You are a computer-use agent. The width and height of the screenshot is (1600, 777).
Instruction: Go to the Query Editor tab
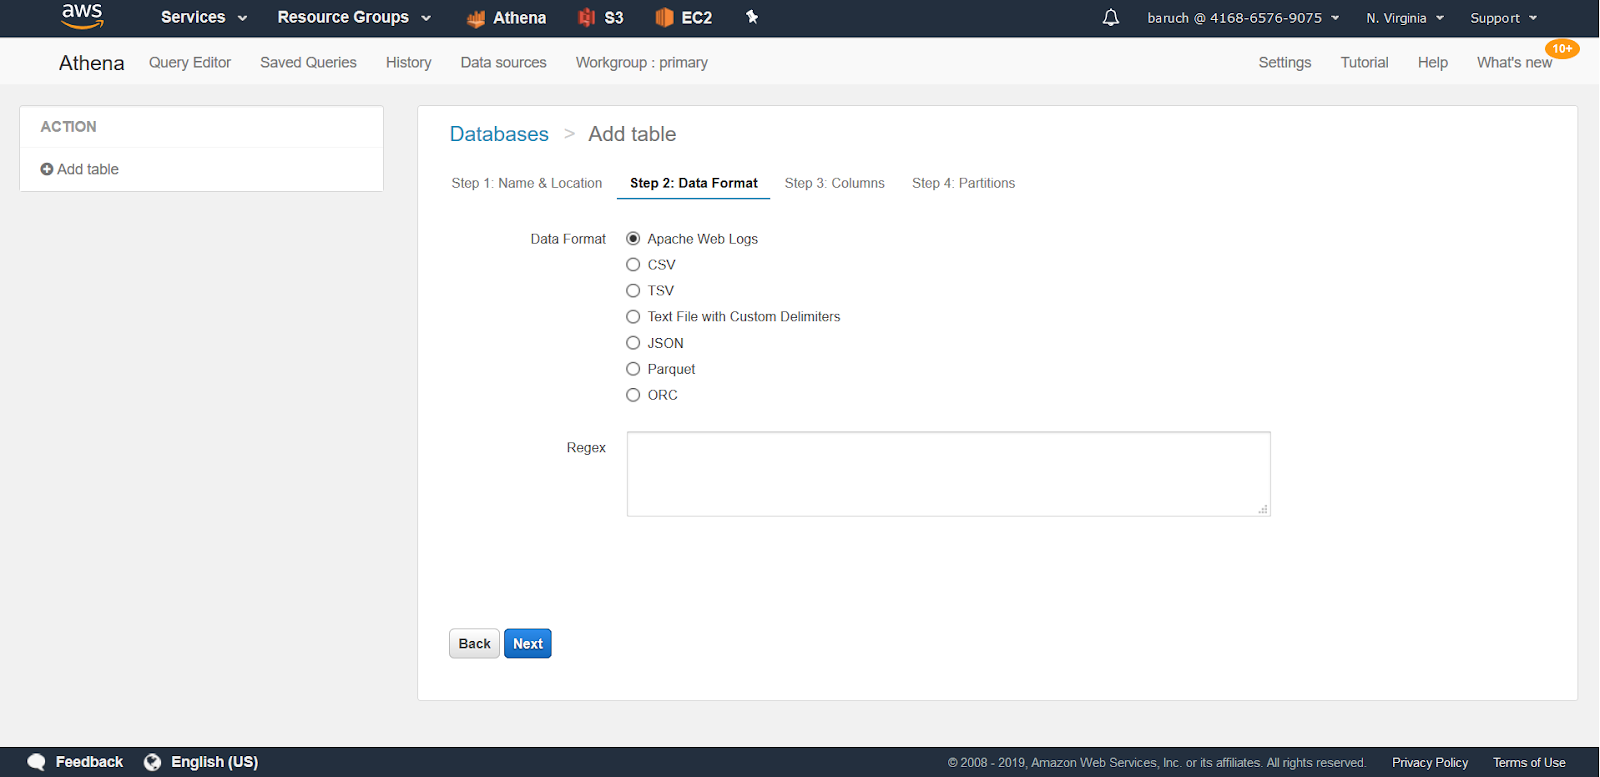coord(190,62)
